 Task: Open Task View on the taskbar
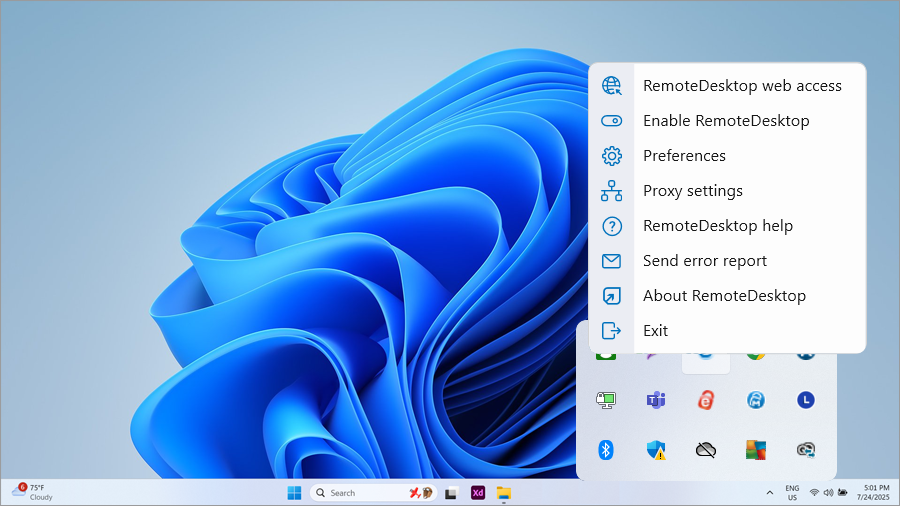[451, 493]
